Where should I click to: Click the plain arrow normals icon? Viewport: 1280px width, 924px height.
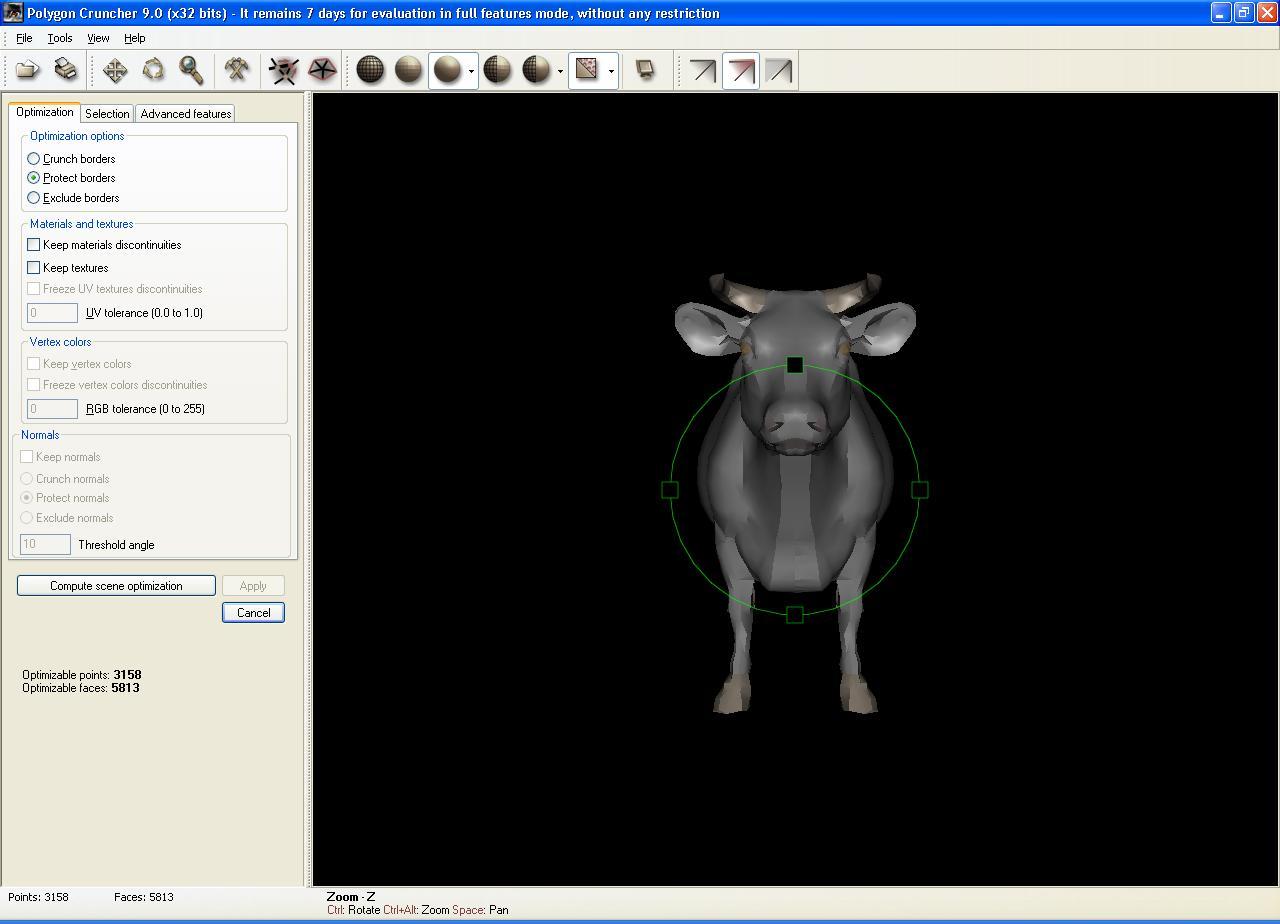pyautogui.click(x=703, y=70)
